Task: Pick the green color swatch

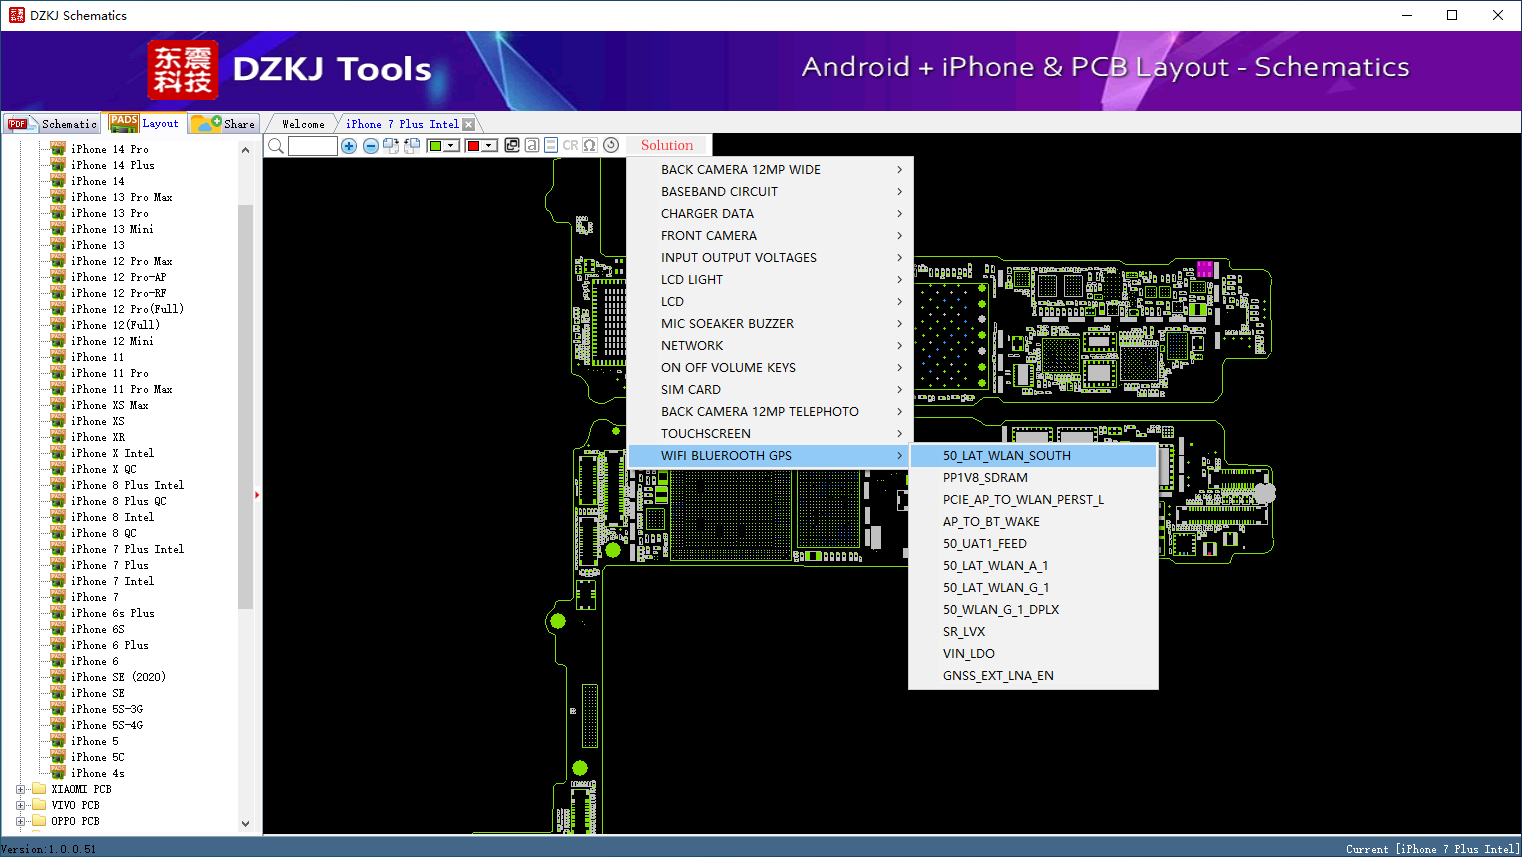Action: [435, 146]
